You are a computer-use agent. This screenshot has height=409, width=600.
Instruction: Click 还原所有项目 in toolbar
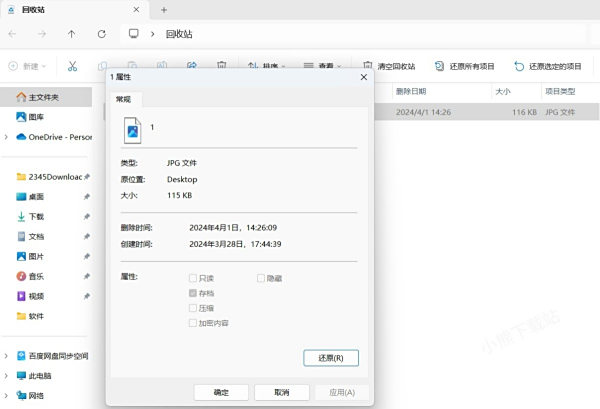tap(465, 66)
